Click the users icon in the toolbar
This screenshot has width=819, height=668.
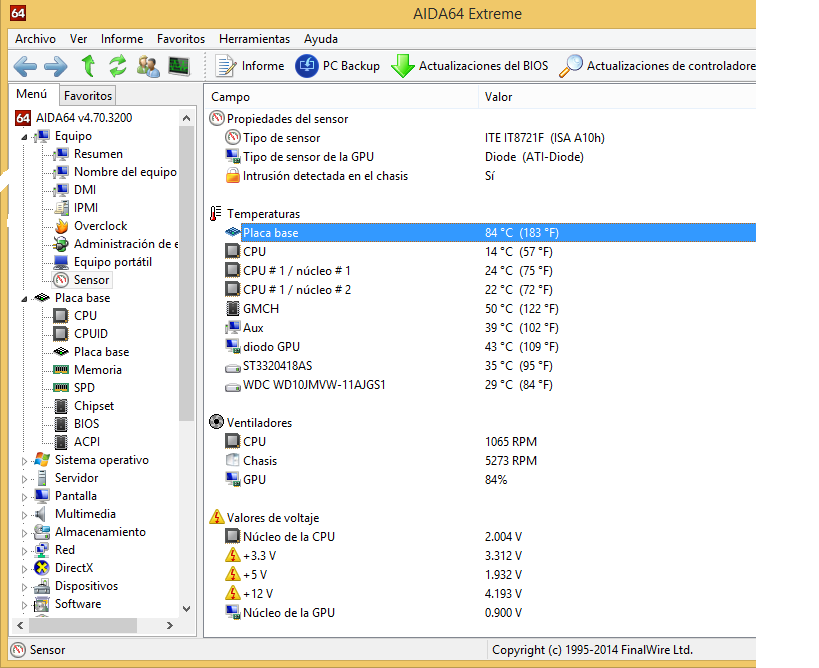pos(148,66)
